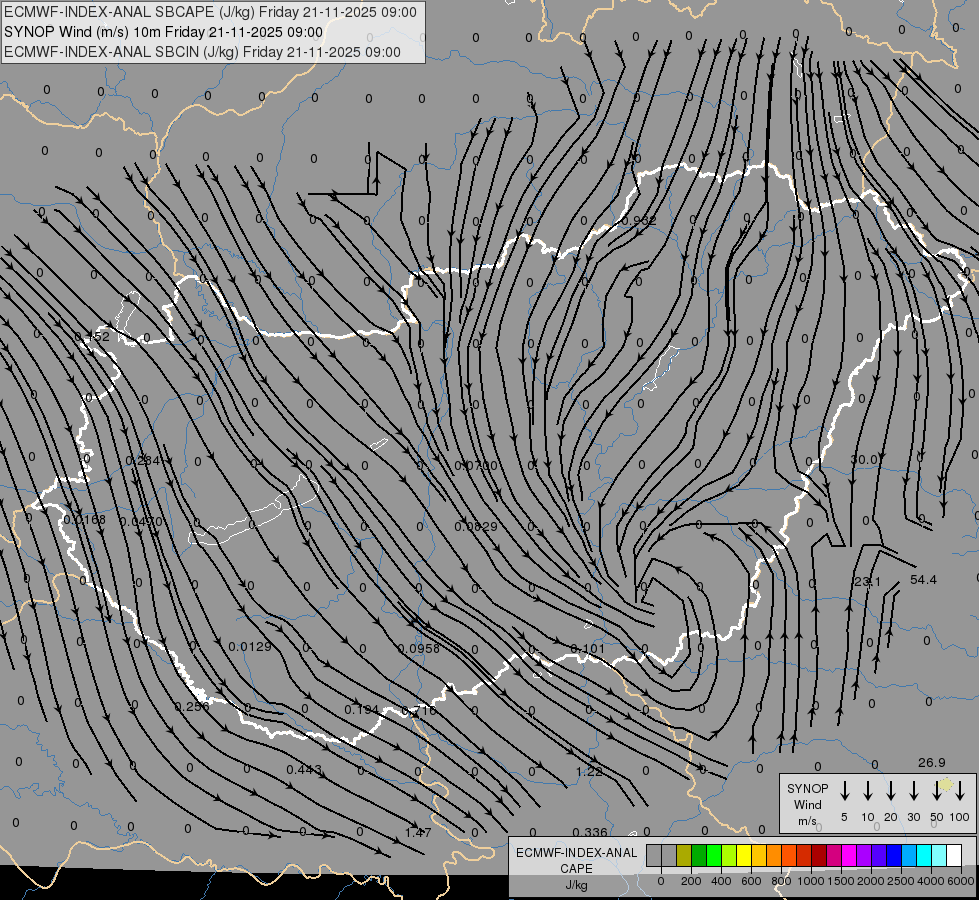Image resolution: width=979 pixels, height=900 pixels.
Task: Click the wind arrow above 5 m/s
Action: click(x=844, y=790)
